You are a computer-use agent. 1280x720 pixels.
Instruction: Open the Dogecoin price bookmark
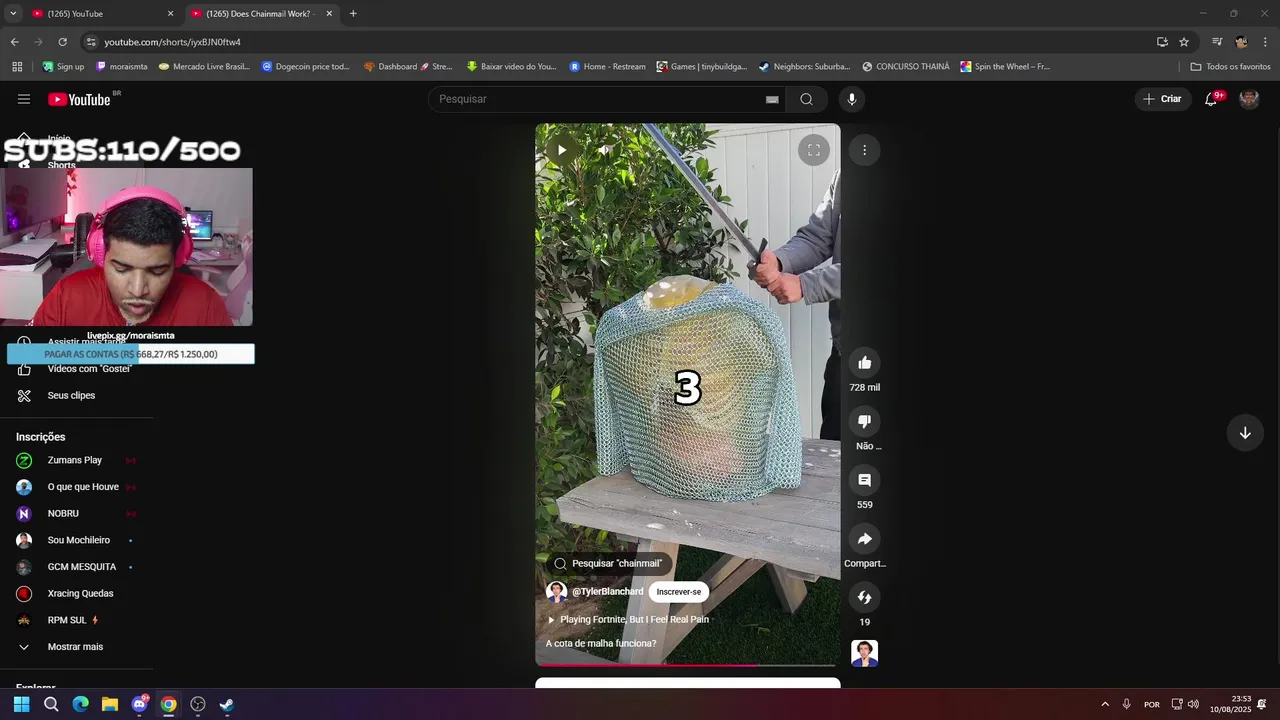coord(306,67)
